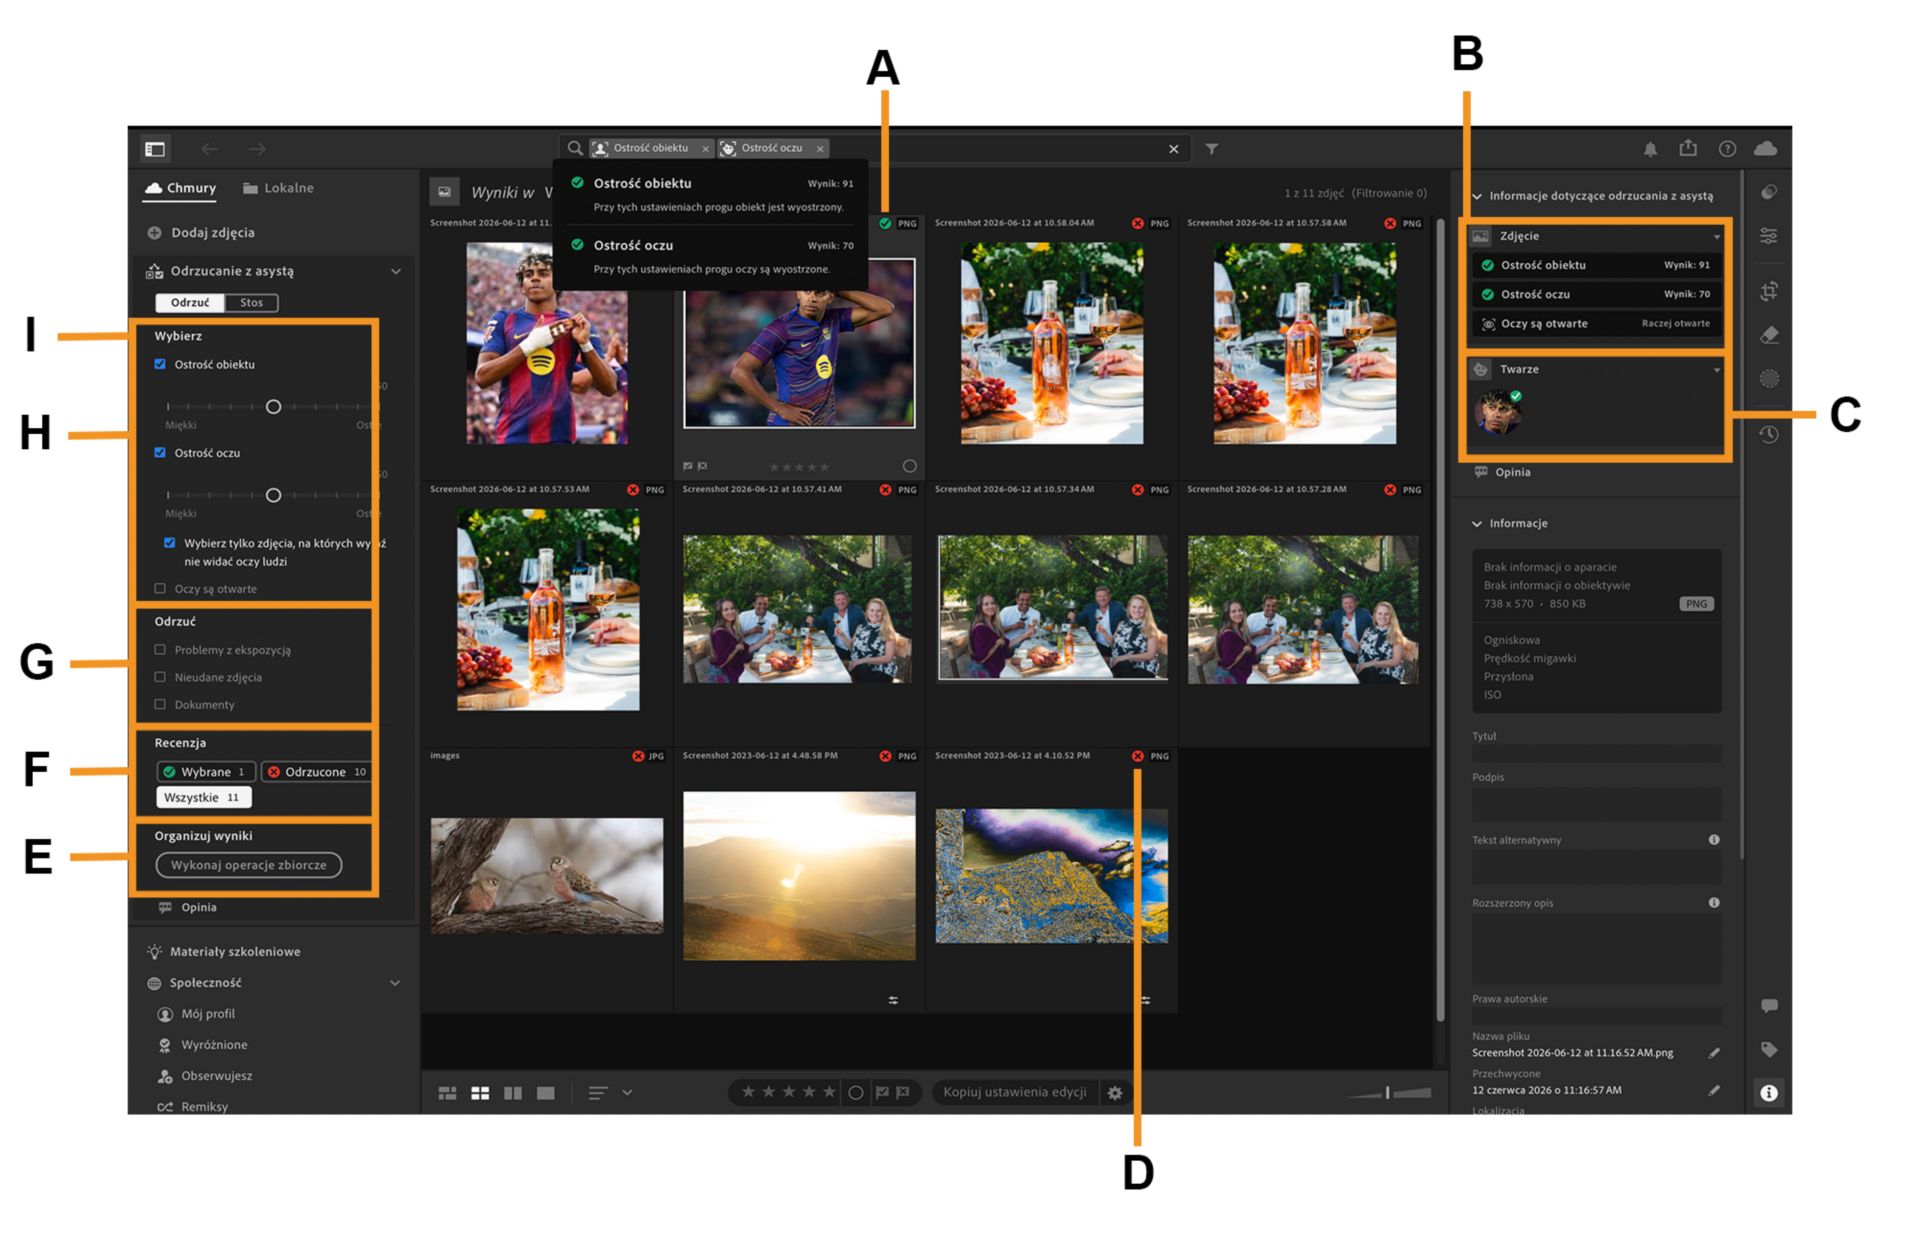The height and width of the screenshot is (1241, 1920).
Task: Open the Edit sliders panel icon
Action: point(1769,236)
